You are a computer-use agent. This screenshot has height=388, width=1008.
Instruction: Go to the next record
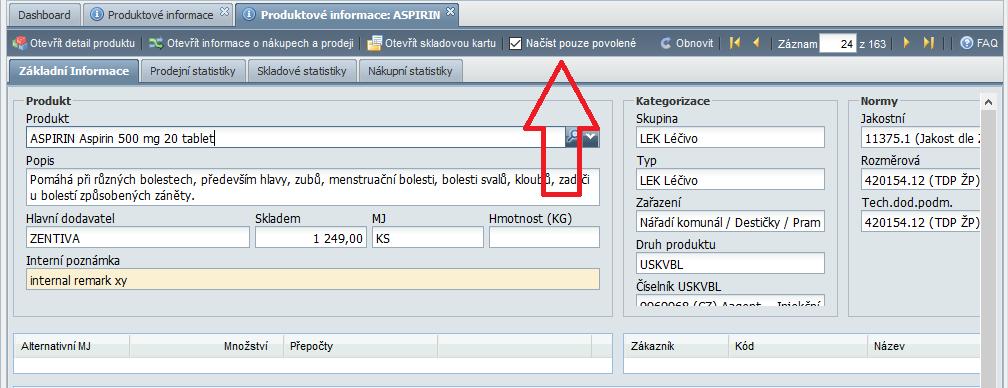click(x=907, y=43)
